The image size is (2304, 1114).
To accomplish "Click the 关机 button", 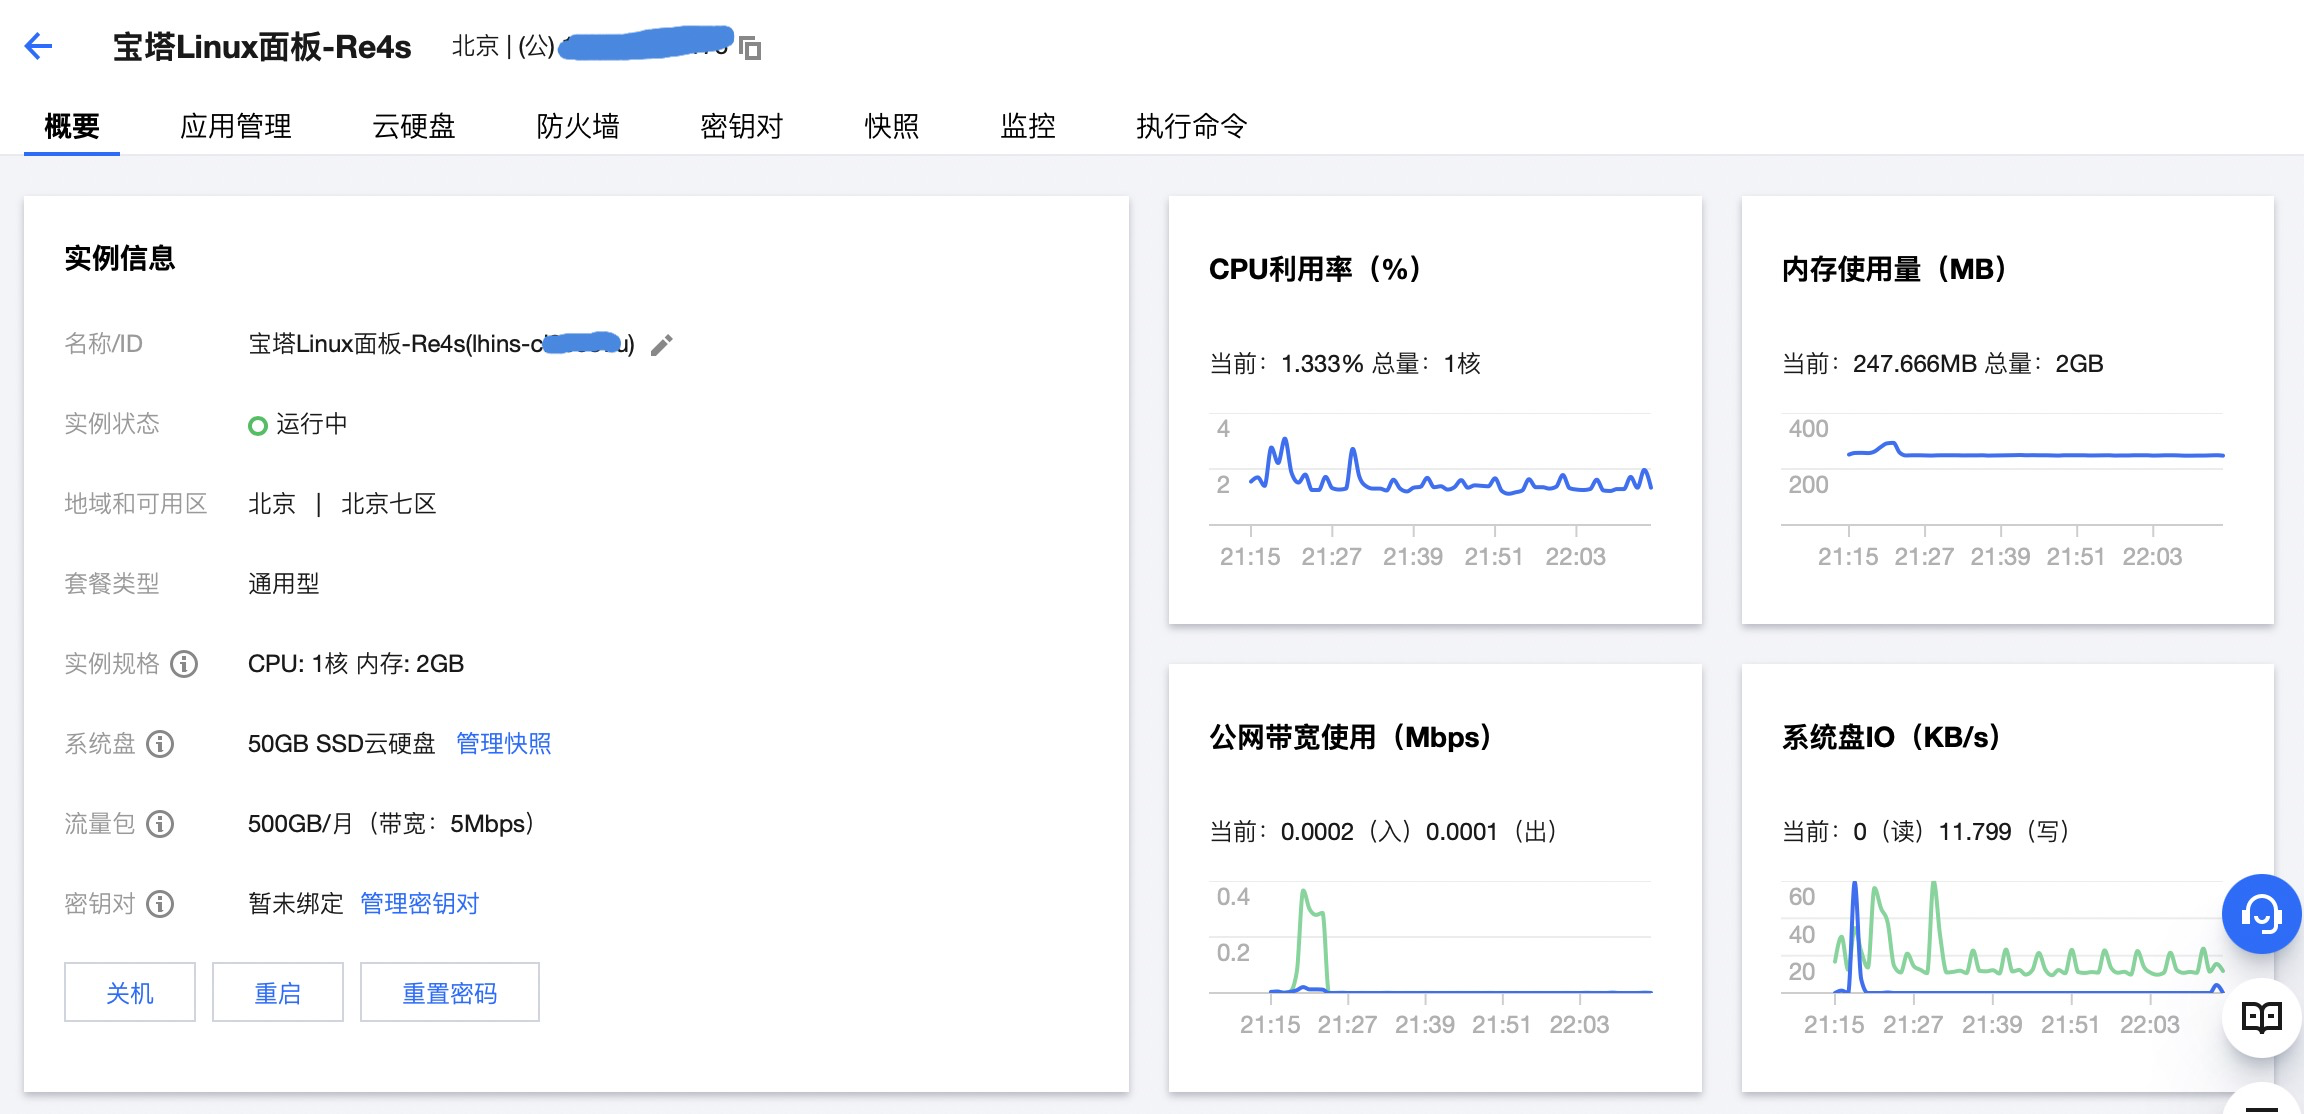I will tap(130, 993).
